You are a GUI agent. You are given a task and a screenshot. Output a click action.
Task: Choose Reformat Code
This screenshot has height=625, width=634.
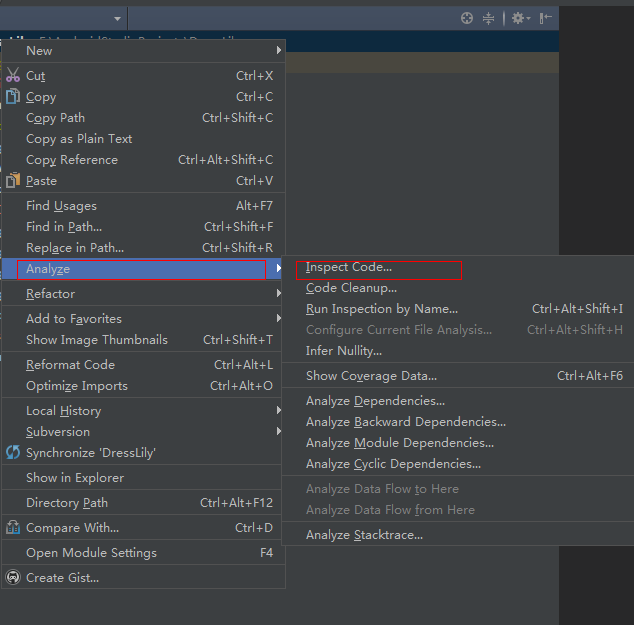tap(144, 365)
